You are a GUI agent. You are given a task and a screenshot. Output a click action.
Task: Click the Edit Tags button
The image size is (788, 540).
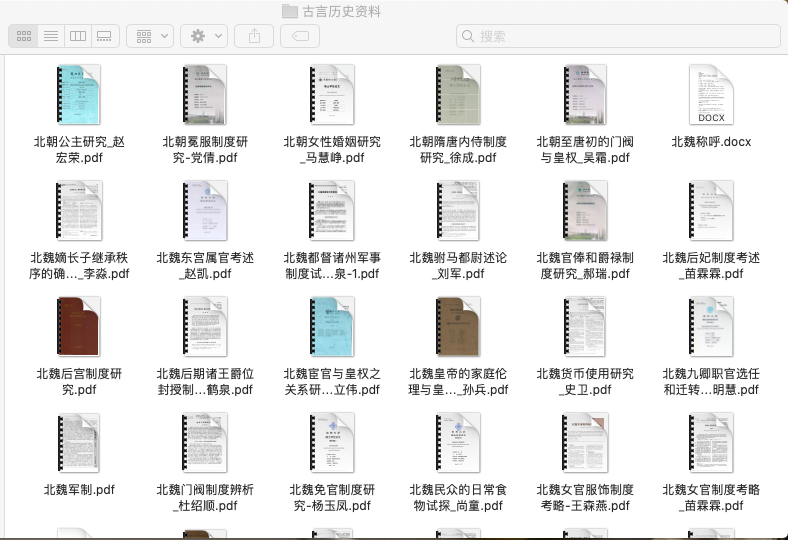point(300,36)
